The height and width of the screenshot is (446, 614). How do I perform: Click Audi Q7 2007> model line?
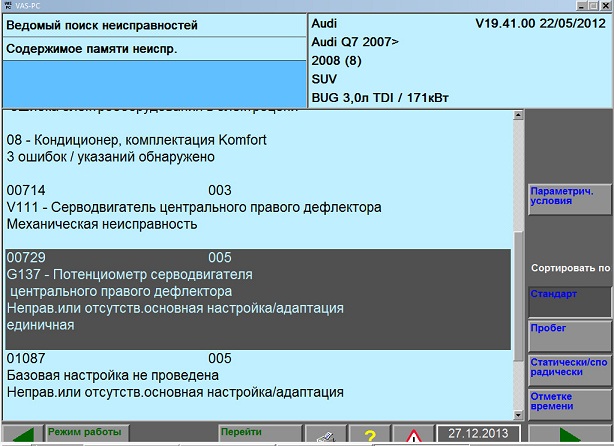(355, 42)
